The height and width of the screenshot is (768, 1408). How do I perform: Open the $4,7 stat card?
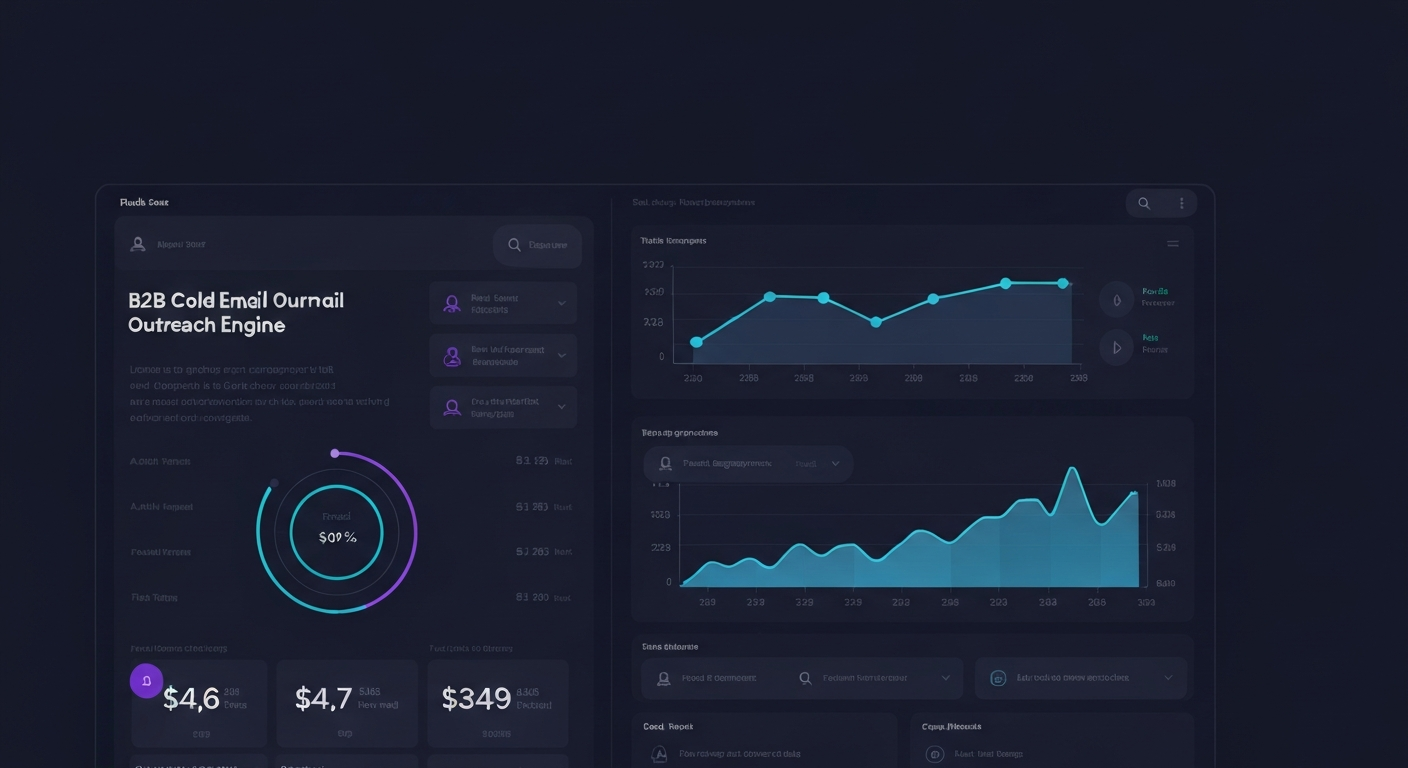[346, 704]
